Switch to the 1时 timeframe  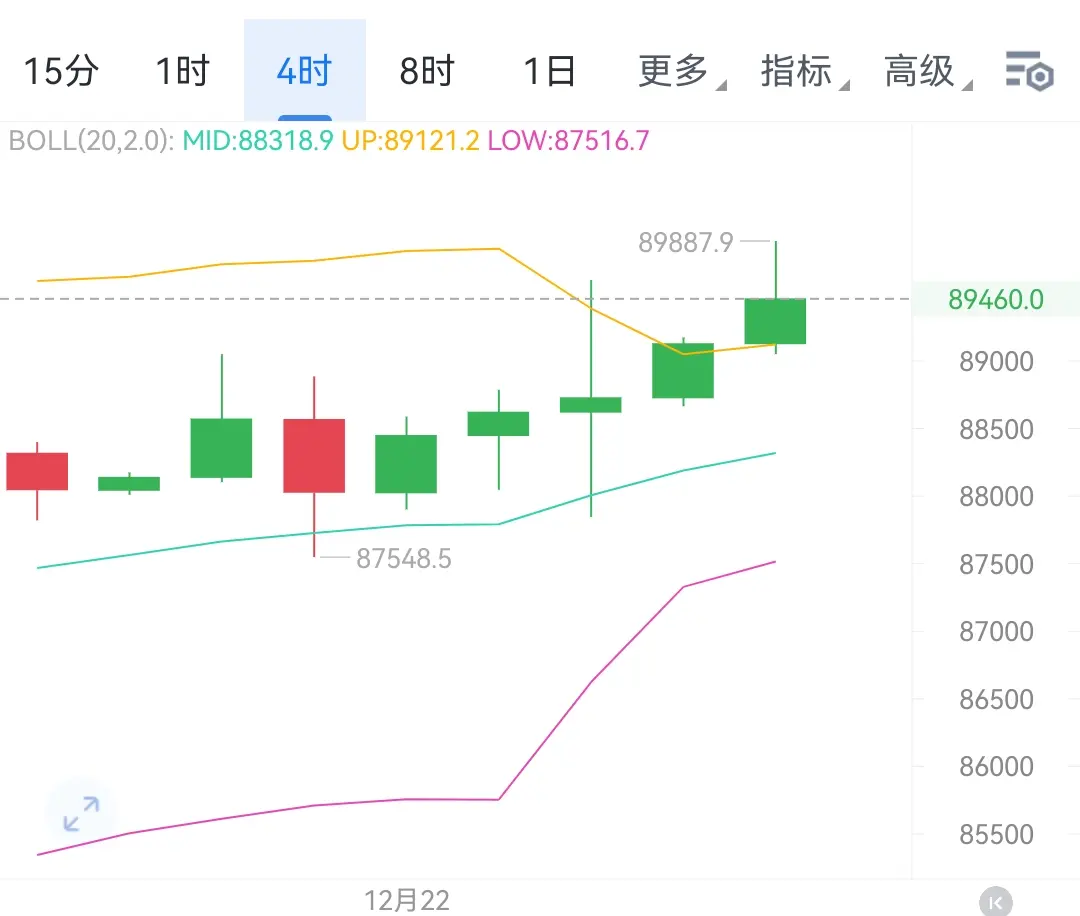(x=183, y=71)
